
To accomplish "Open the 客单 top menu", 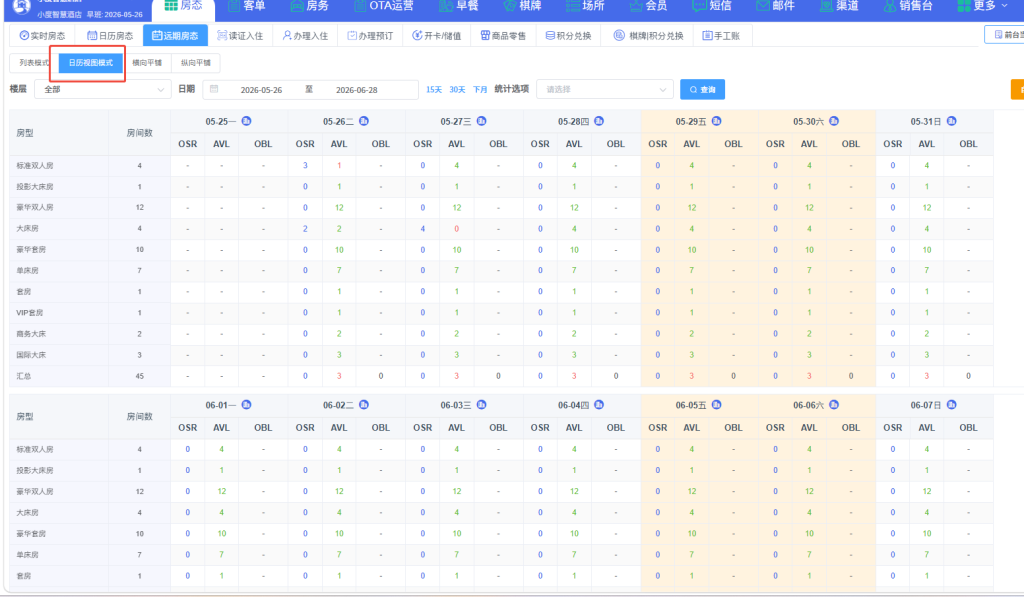I will 247,6.
